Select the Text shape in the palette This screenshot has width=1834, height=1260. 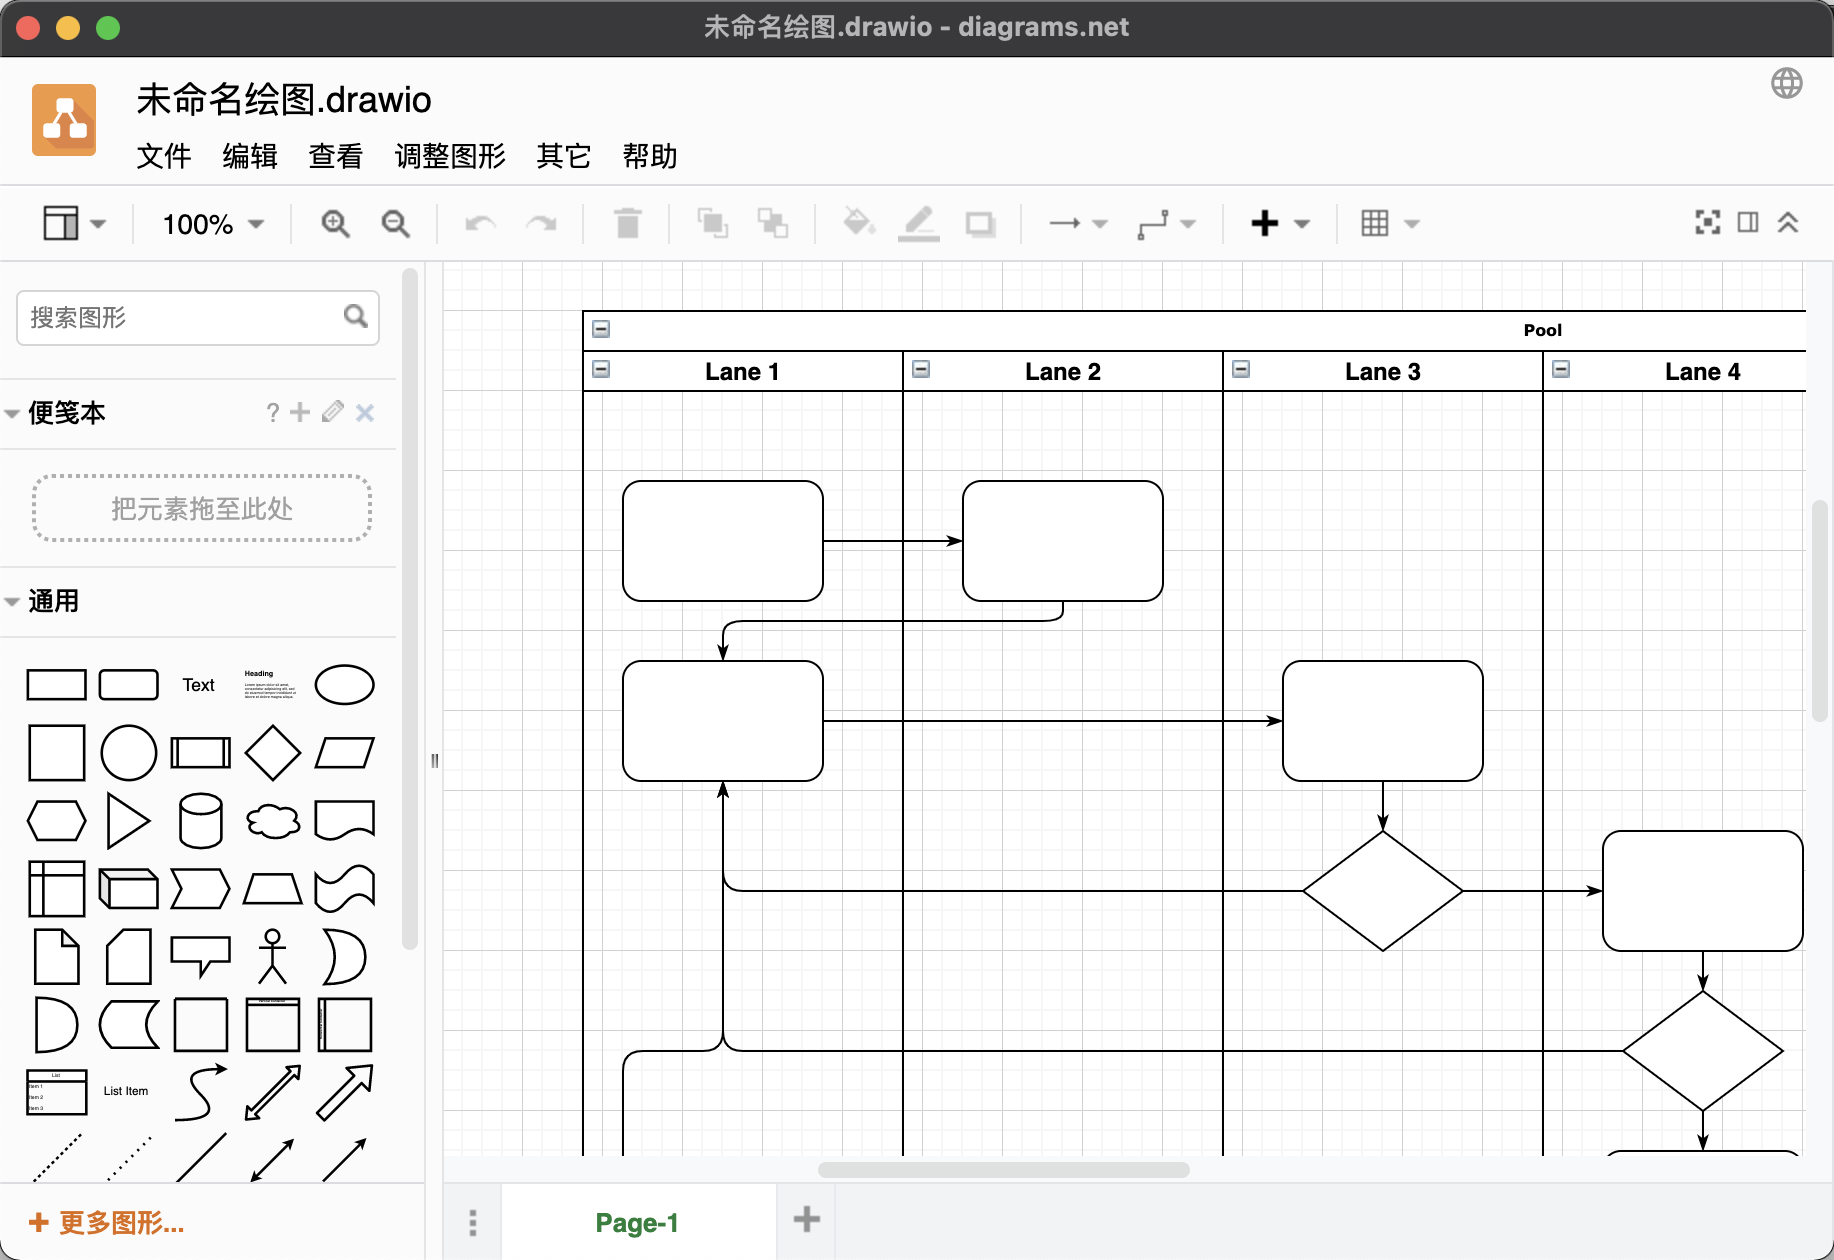click(x=198, y=685)
